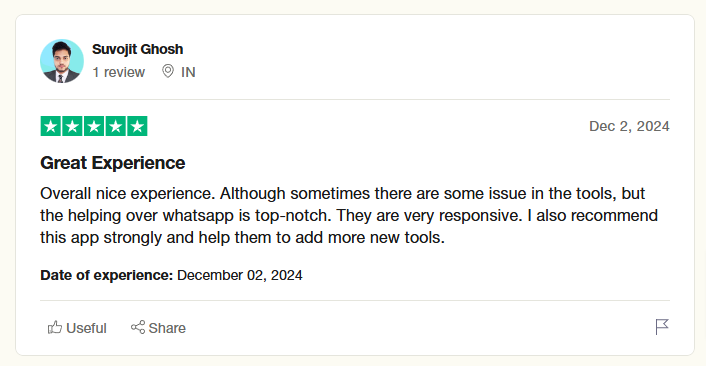
Task: Click the first green rating star
Action: [51, 126]
